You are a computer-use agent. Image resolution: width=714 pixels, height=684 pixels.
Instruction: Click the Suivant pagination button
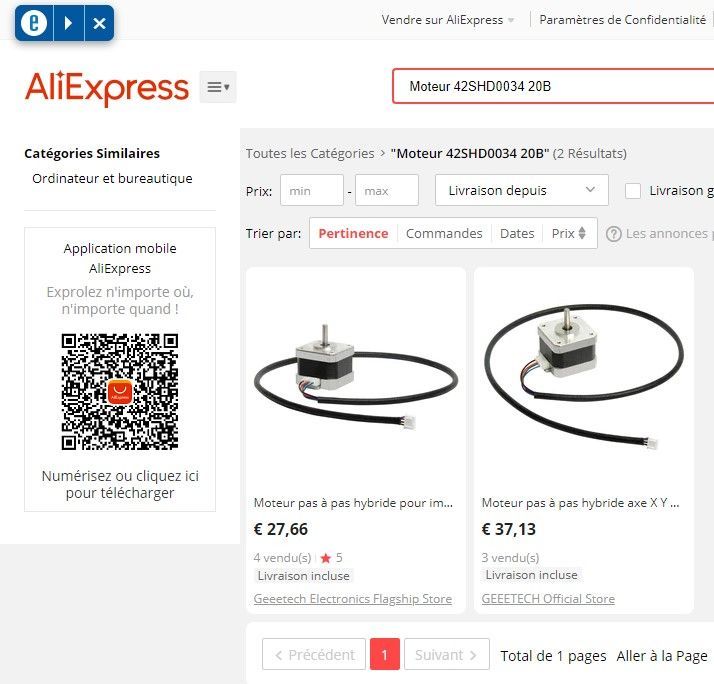pos(447,654)
